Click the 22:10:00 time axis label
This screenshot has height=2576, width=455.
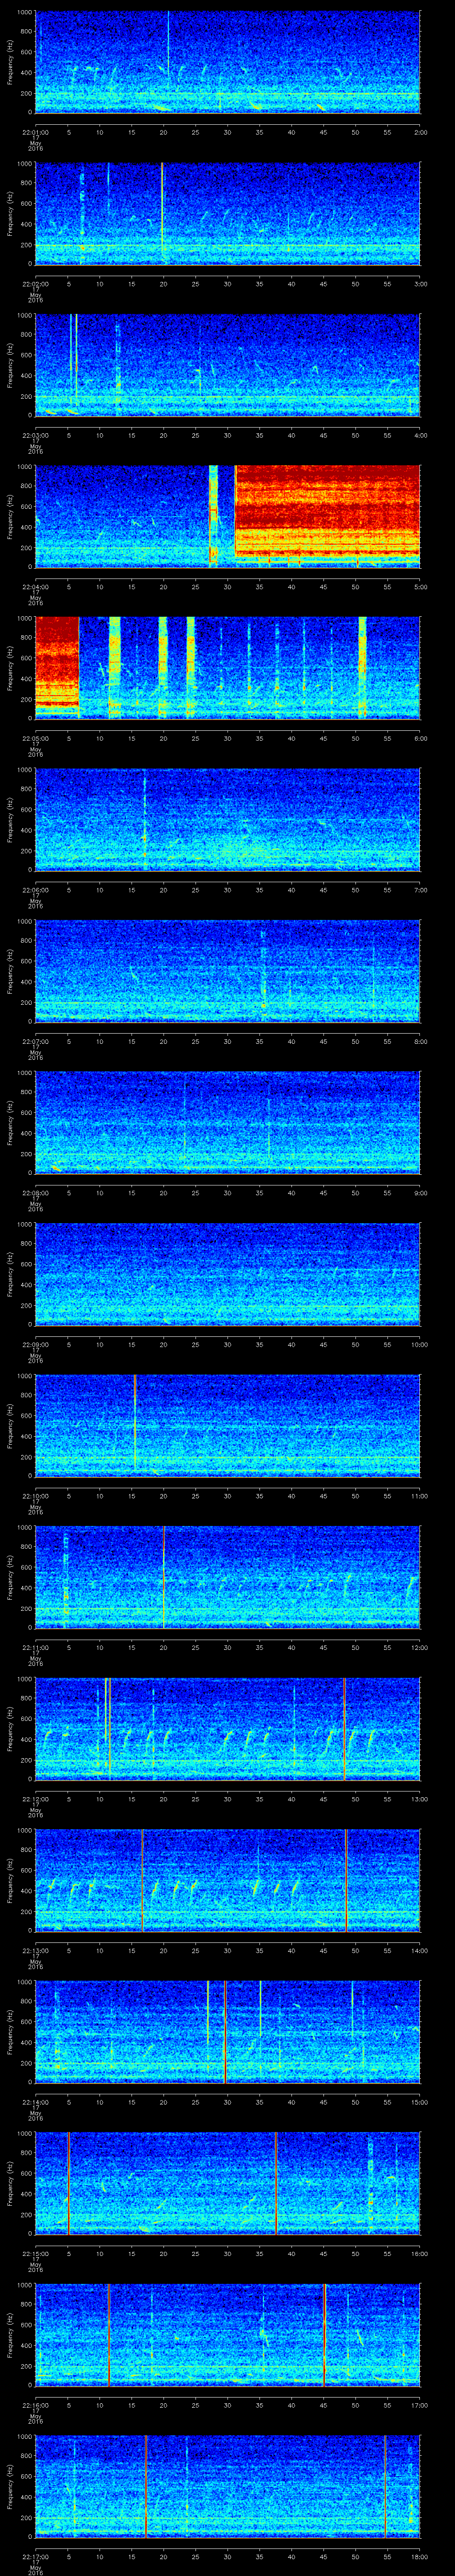35,1496
